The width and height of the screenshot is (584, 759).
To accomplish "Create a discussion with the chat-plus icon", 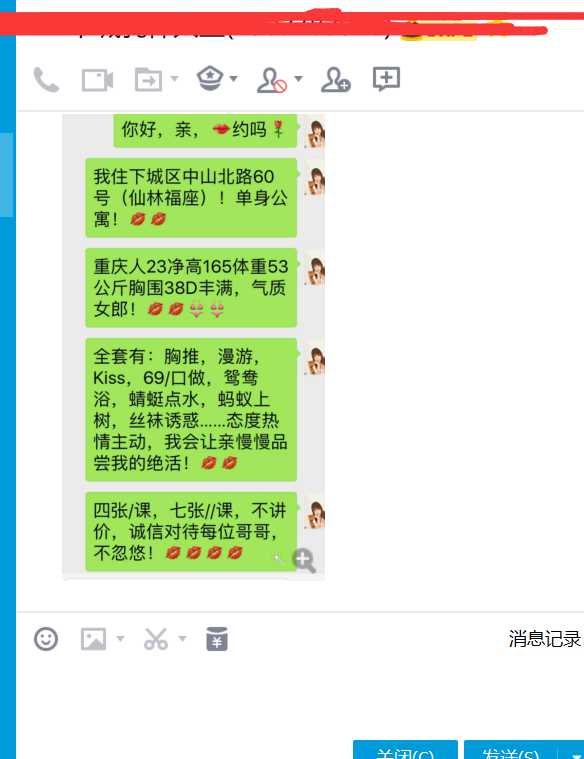I will pos(386,78).
